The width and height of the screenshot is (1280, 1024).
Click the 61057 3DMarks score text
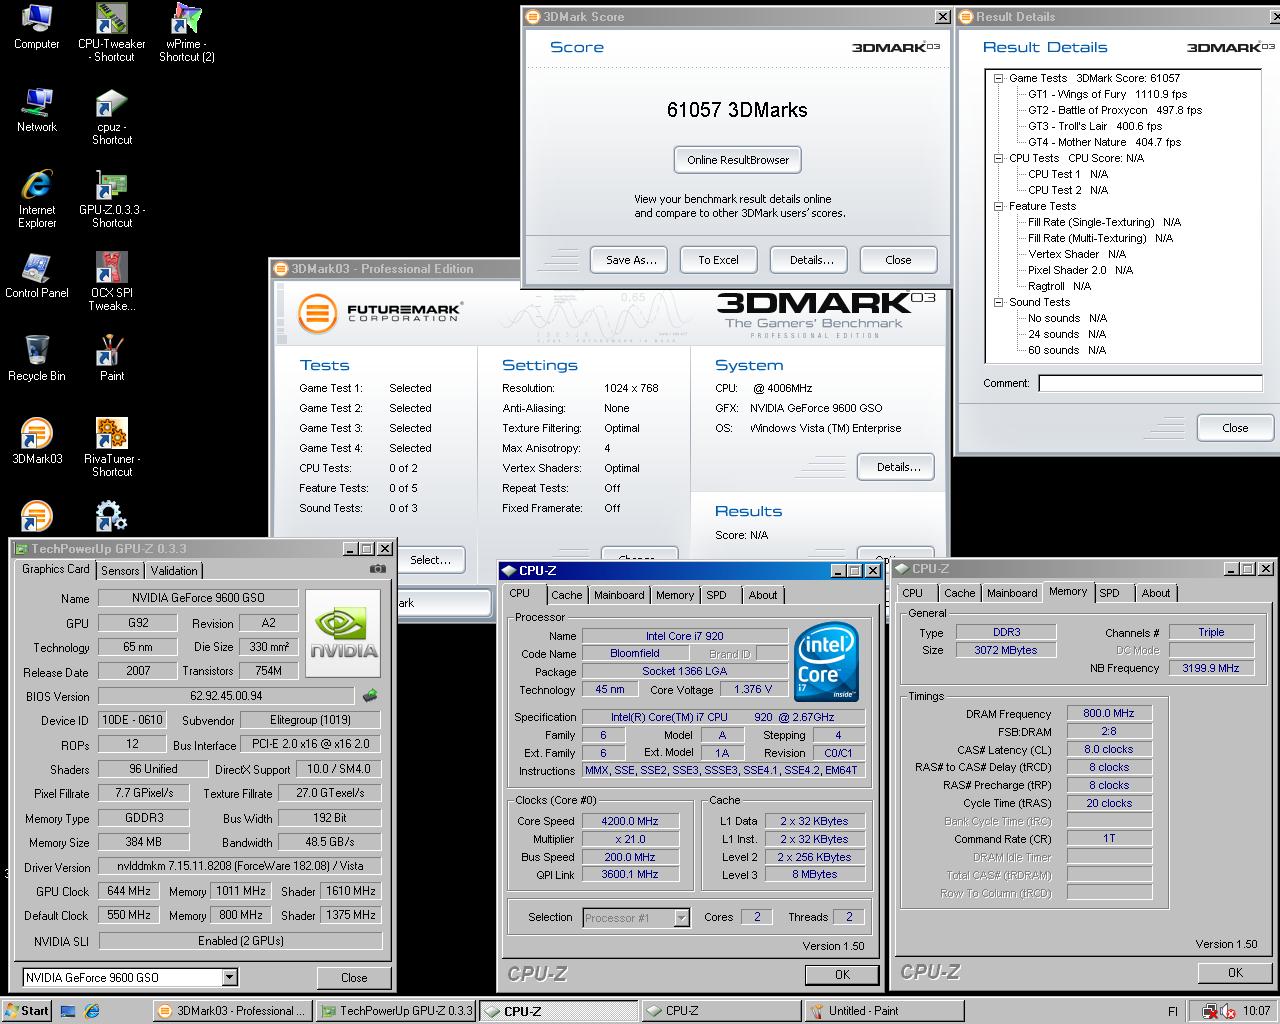[737, 110]
